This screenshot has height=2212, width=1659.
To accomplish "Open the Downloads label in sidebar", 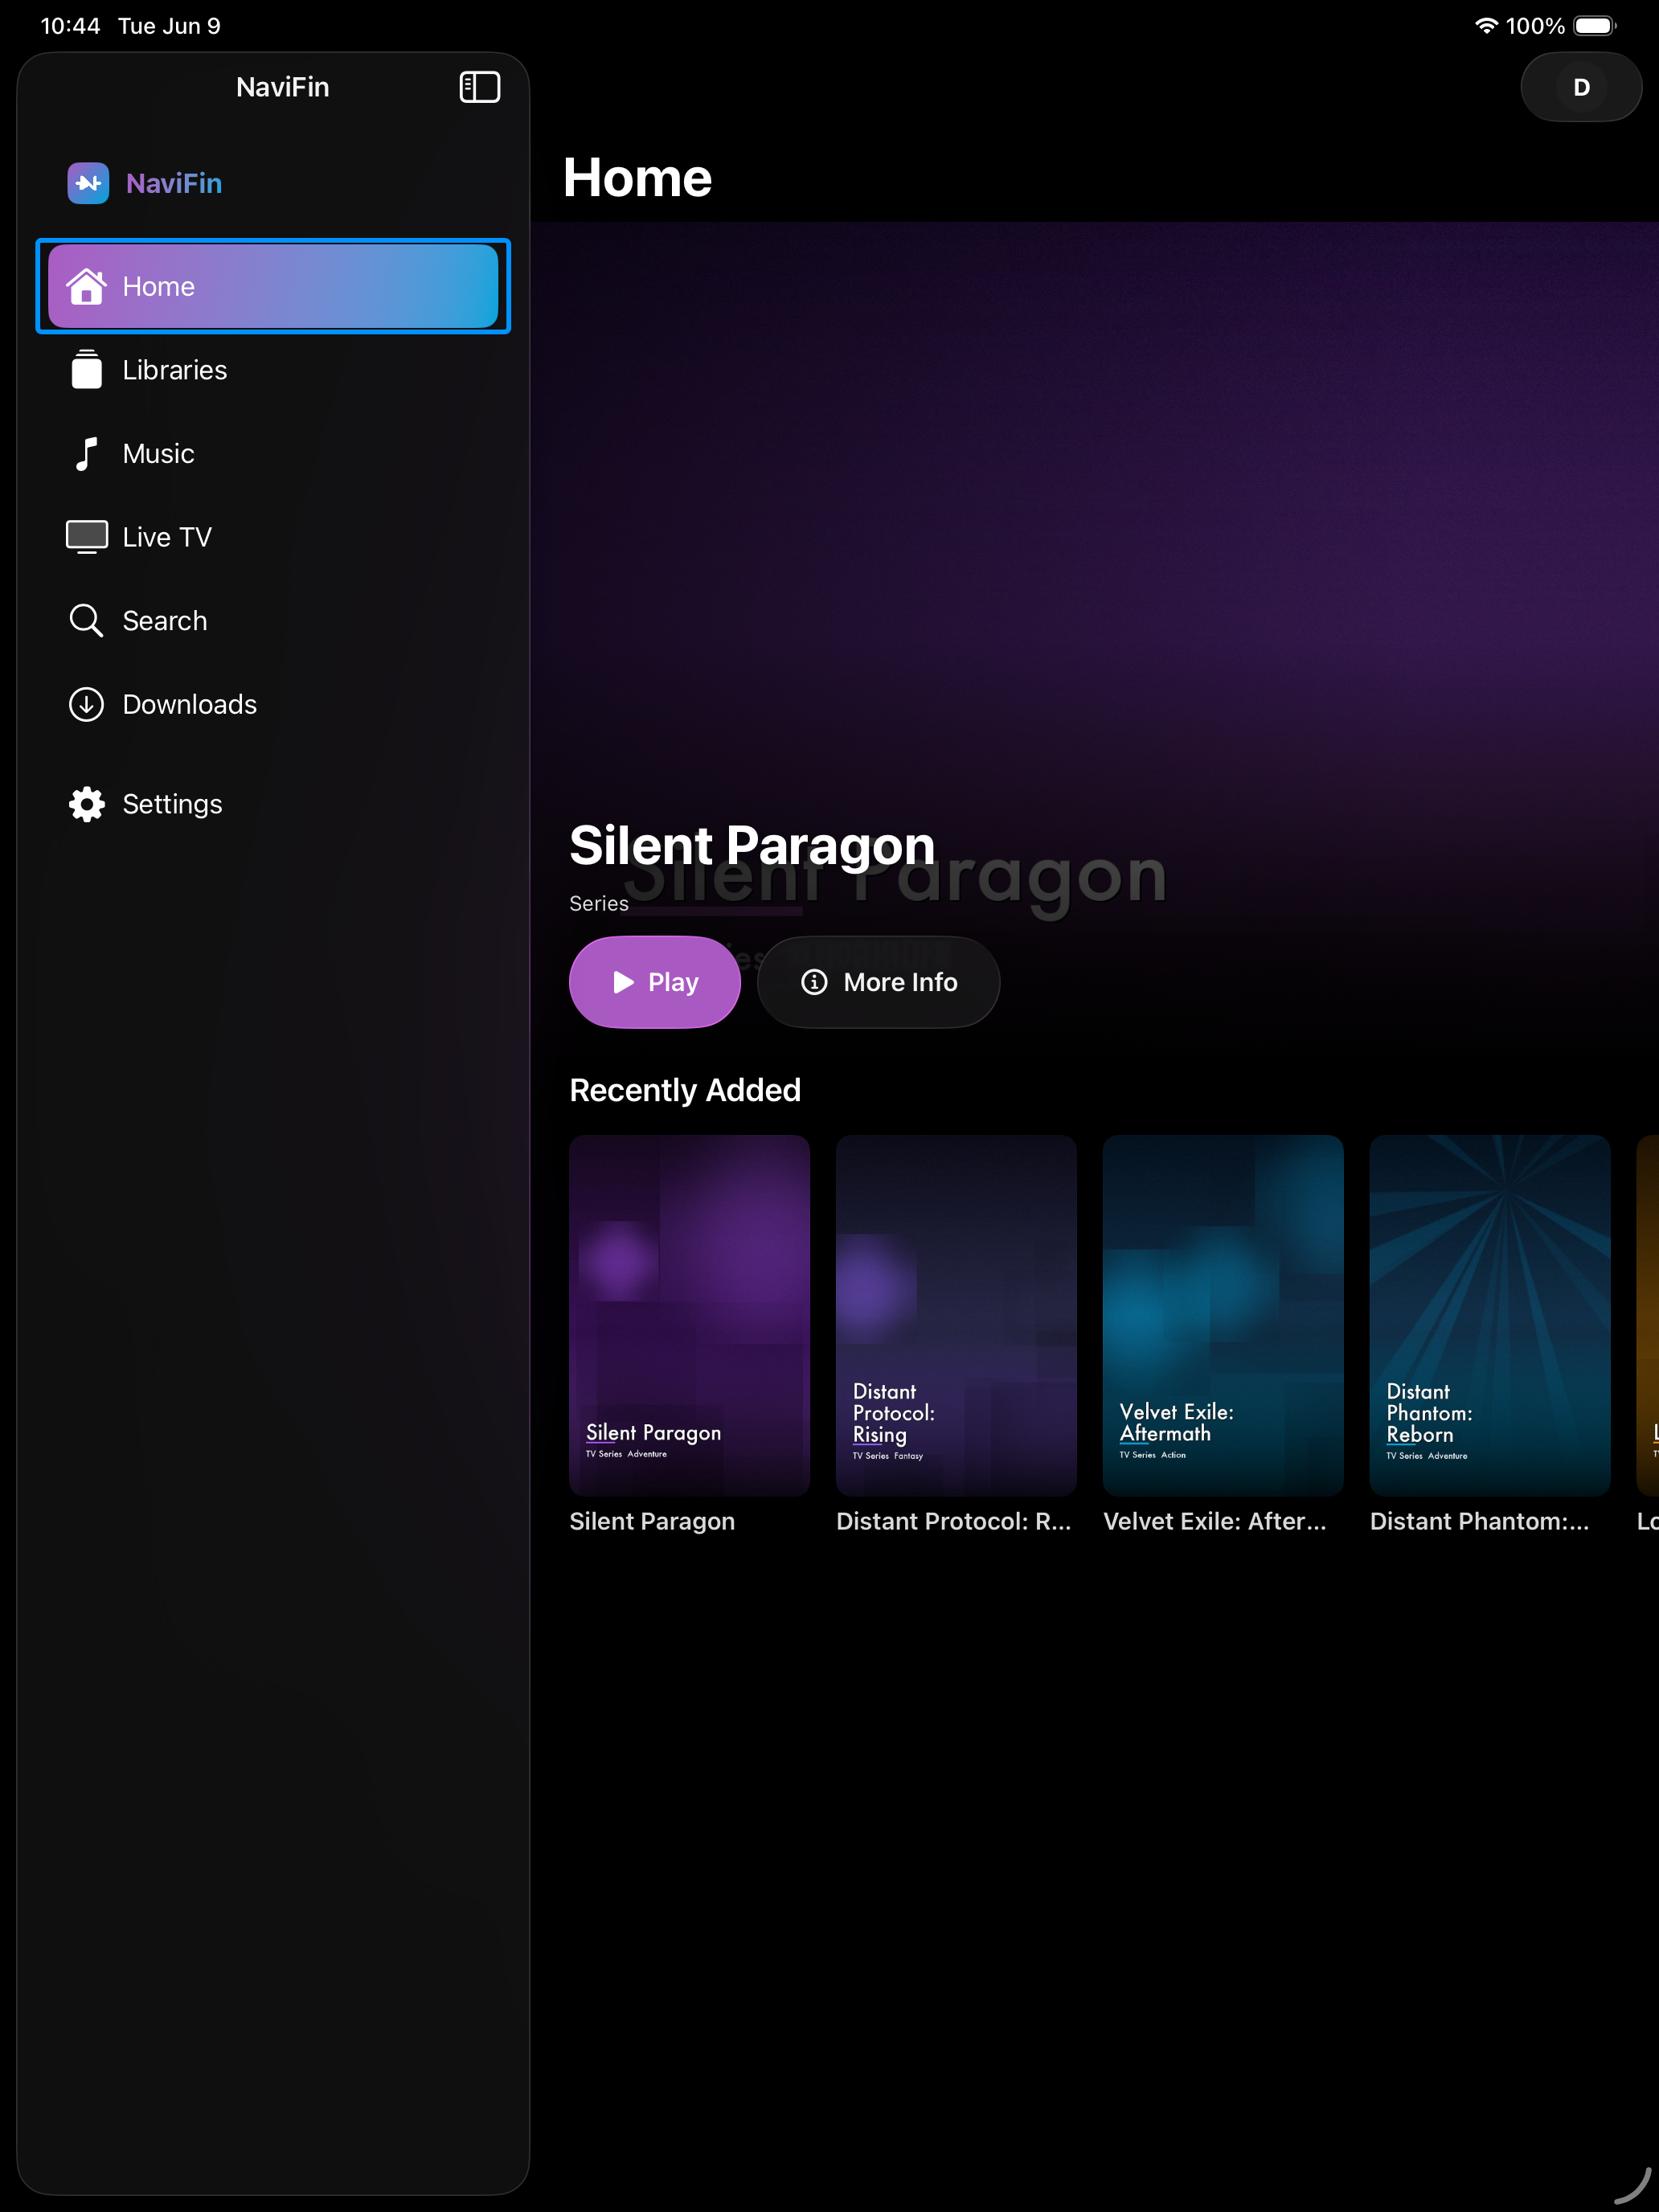I will point(190,704).
